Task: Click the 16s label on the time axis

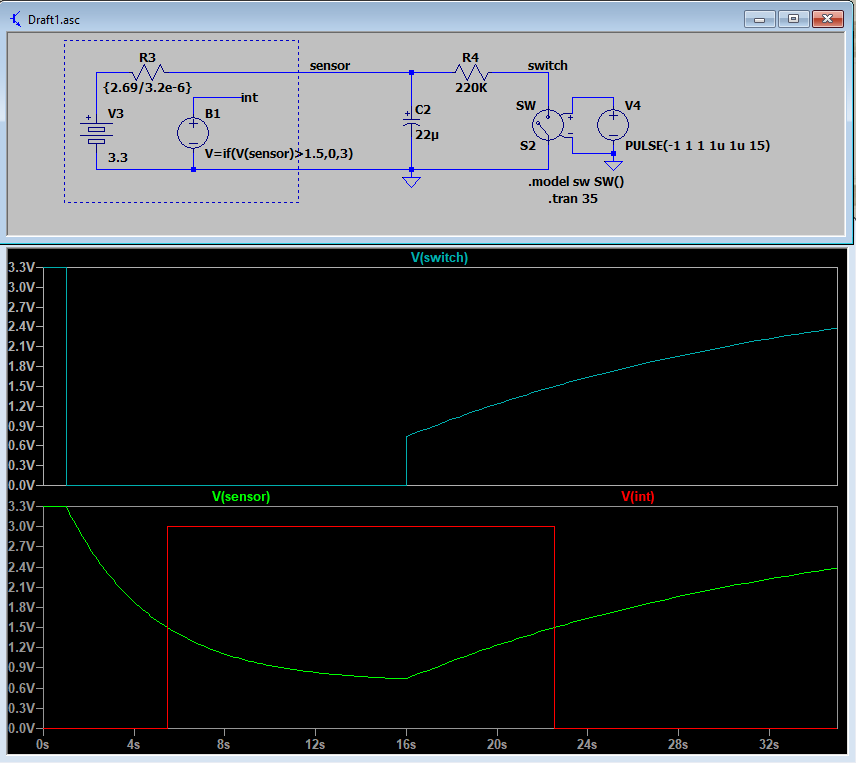Action: (406, 744)
